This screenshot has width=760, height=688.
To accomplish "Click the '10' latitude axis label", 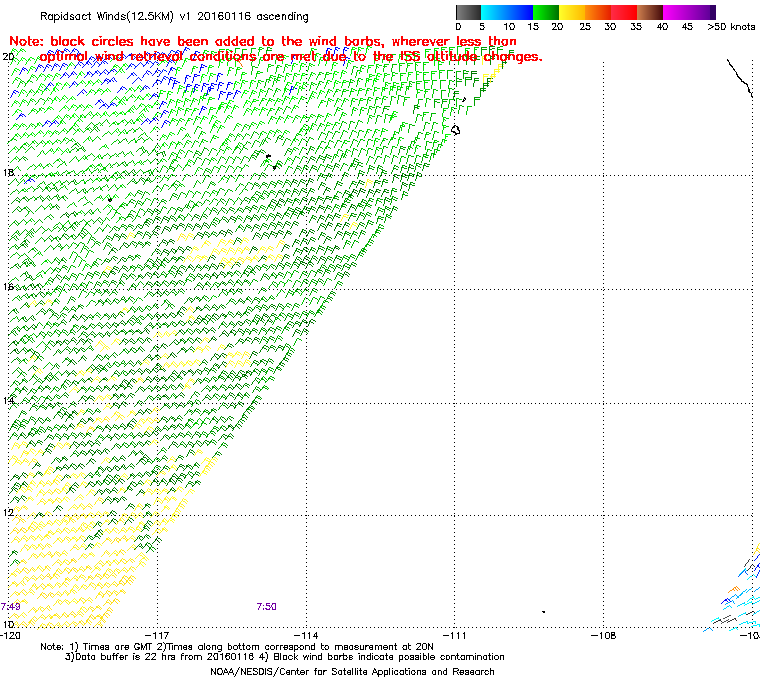I will click(8, 624).
